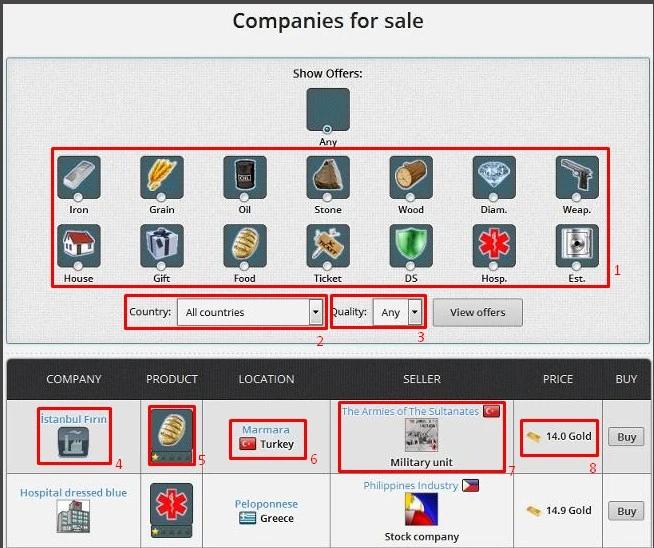This screenshot has height=548, width=654.
Task: Buy the İstanbul Fırın company for 14.0 Gold
Action: click(626, 437)
